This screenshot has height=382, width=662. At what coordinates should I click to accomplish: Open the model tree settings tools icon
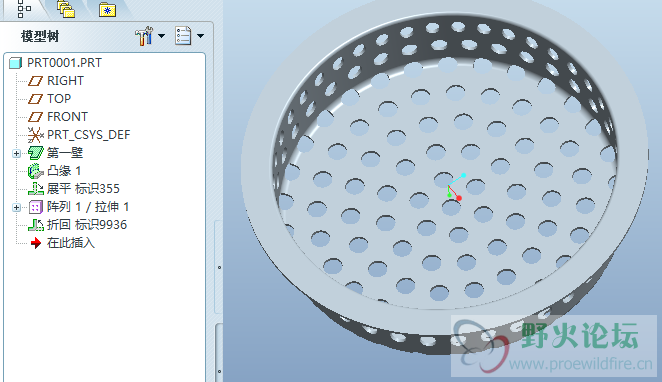[x=144, y=36]
